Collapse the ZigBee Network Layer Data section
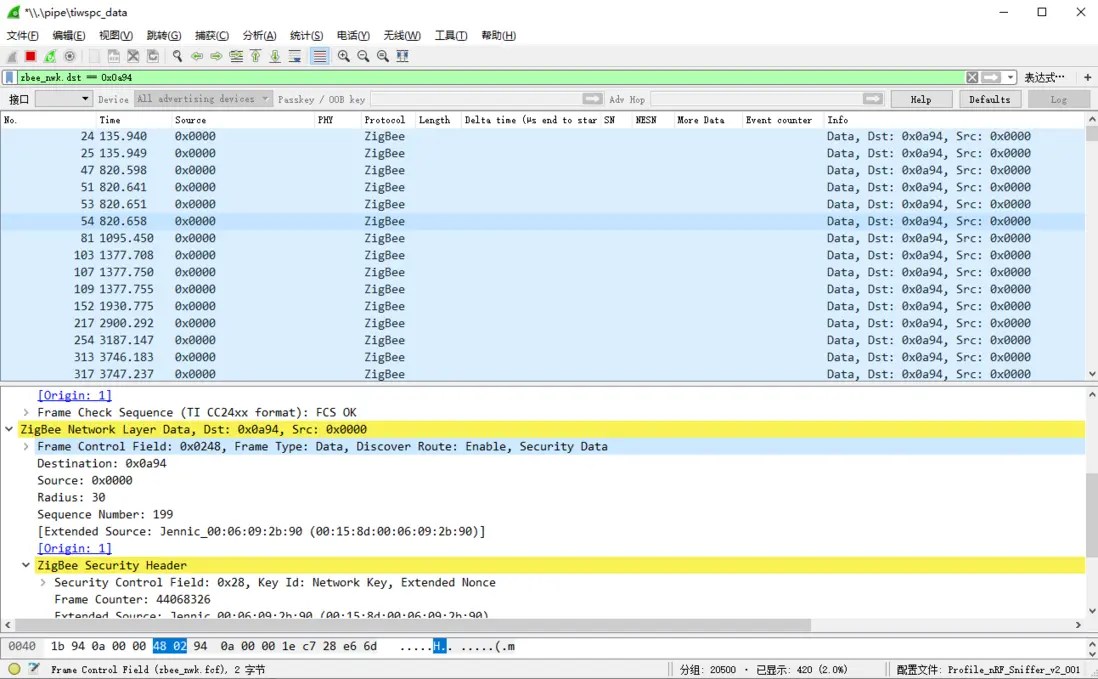 click(9, 429)
